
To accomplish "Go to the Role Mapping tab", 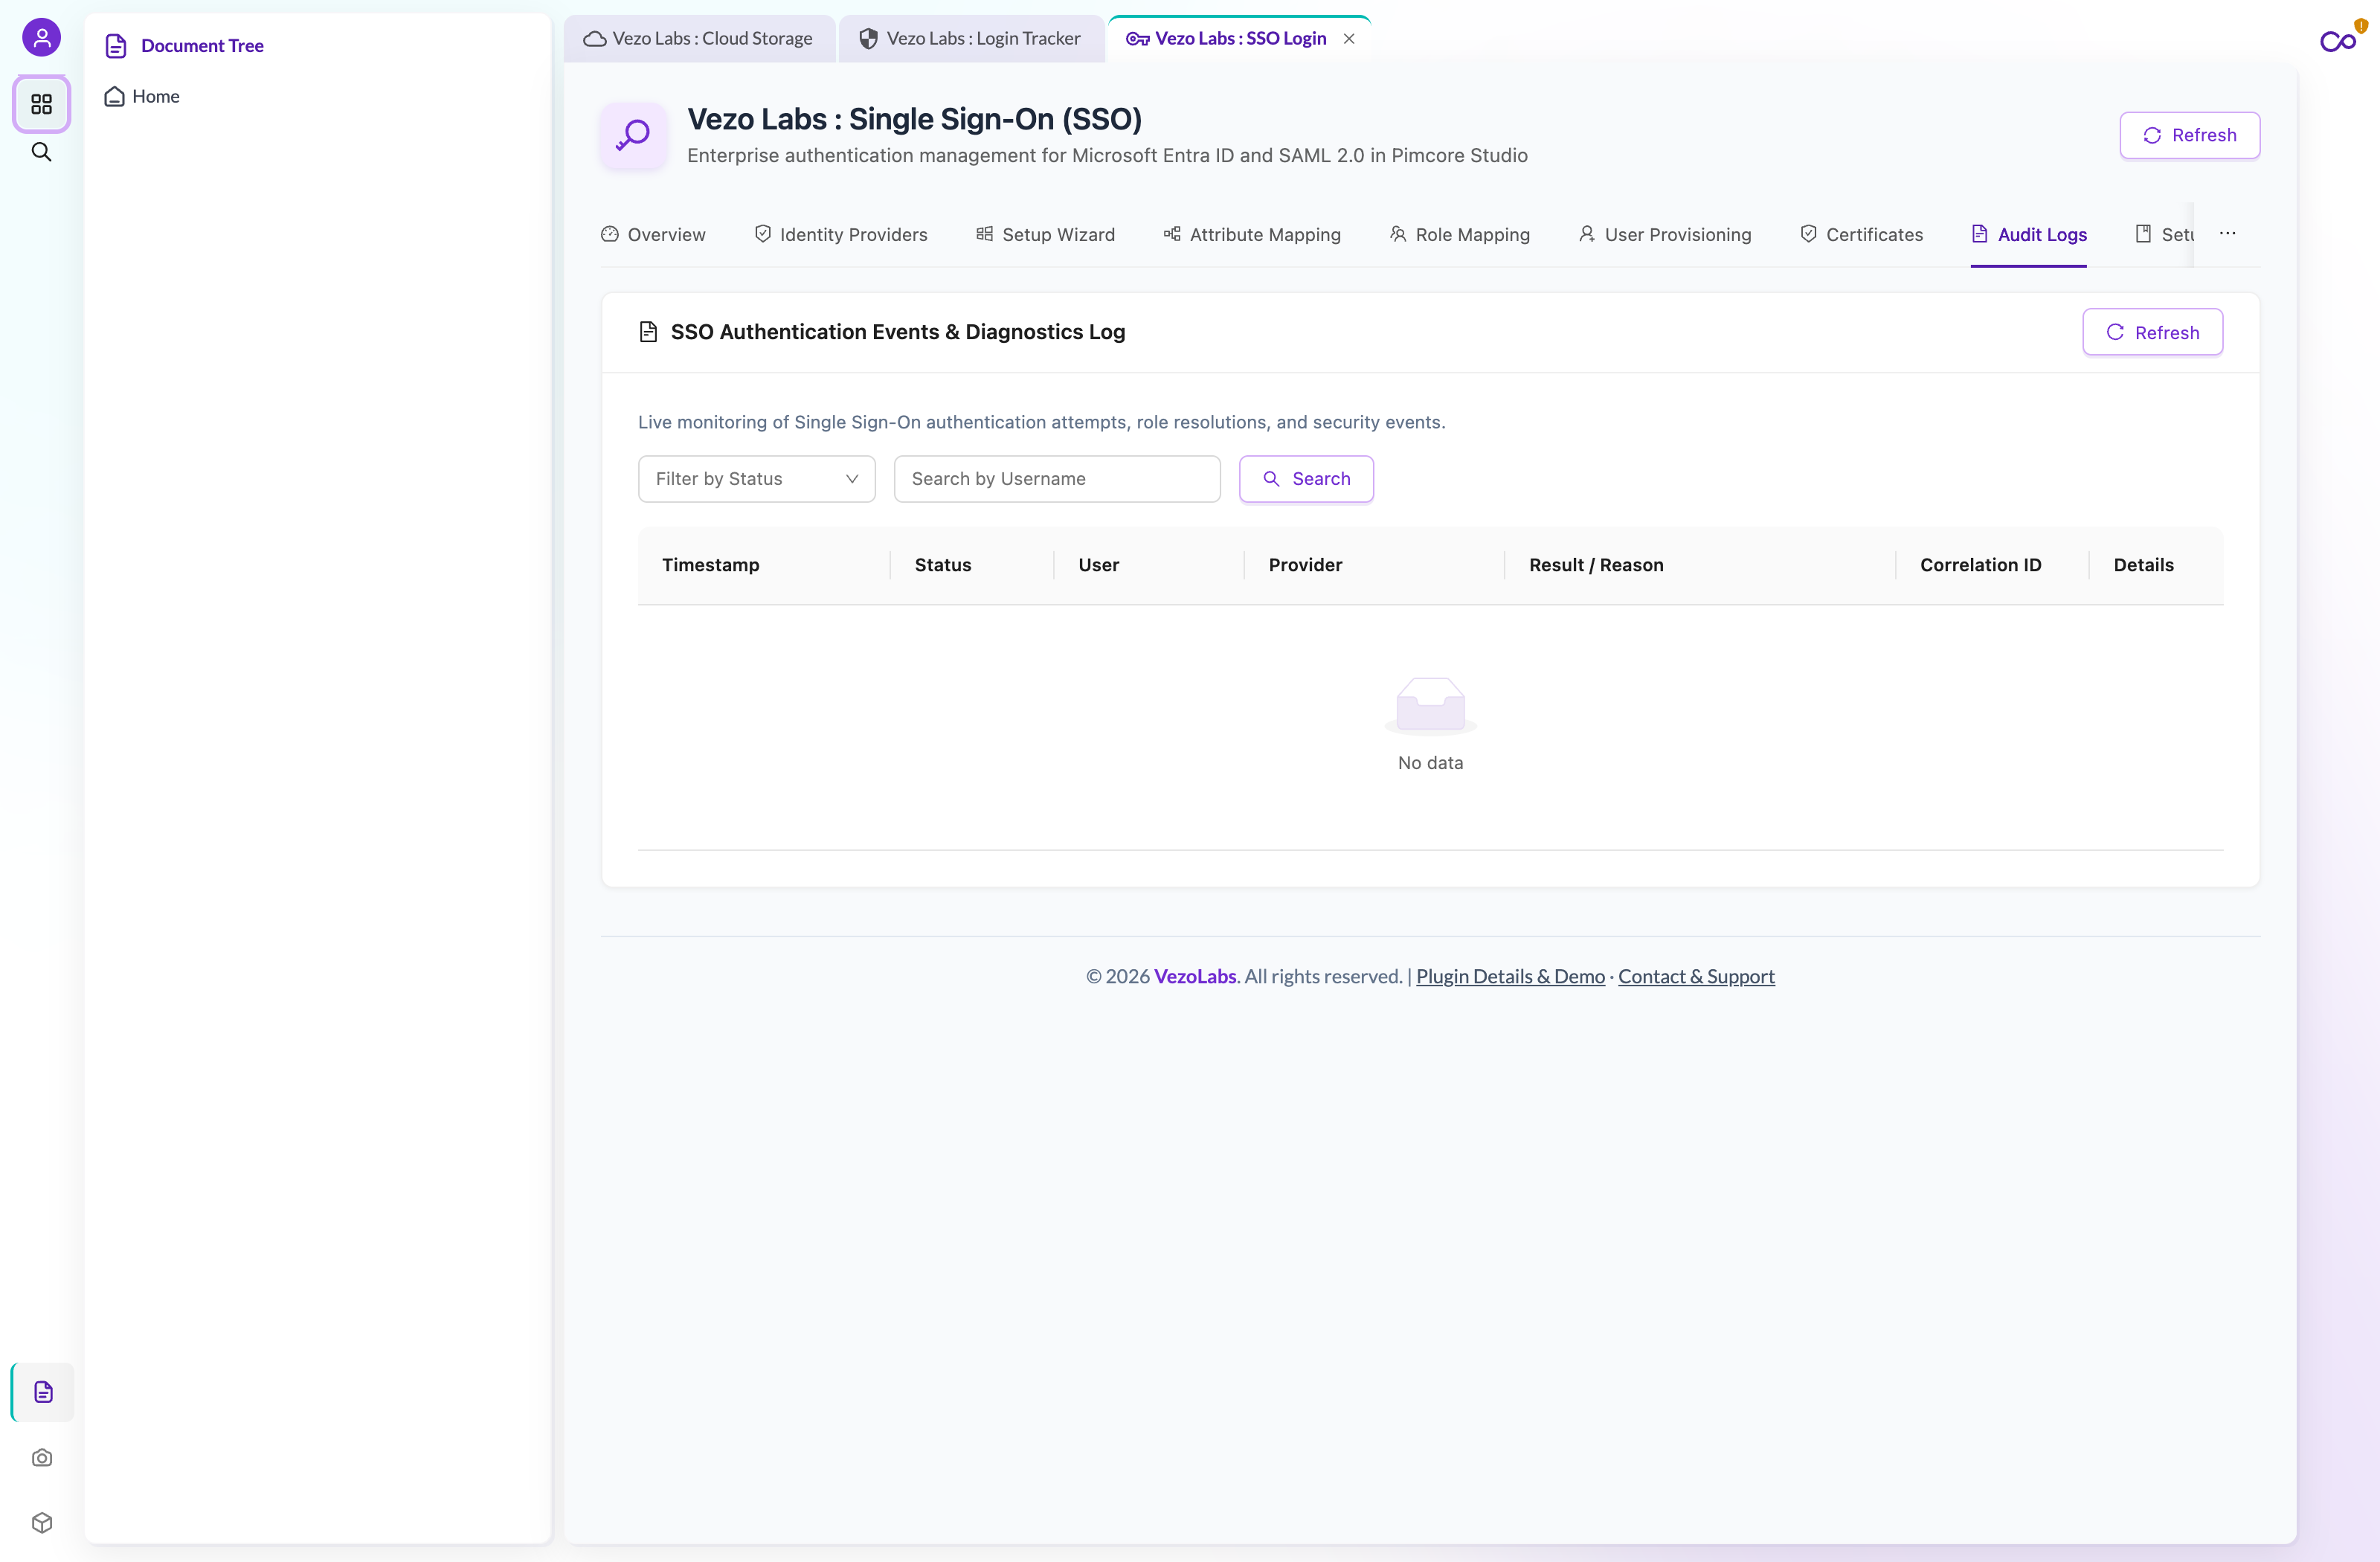I will [1460, 234].
